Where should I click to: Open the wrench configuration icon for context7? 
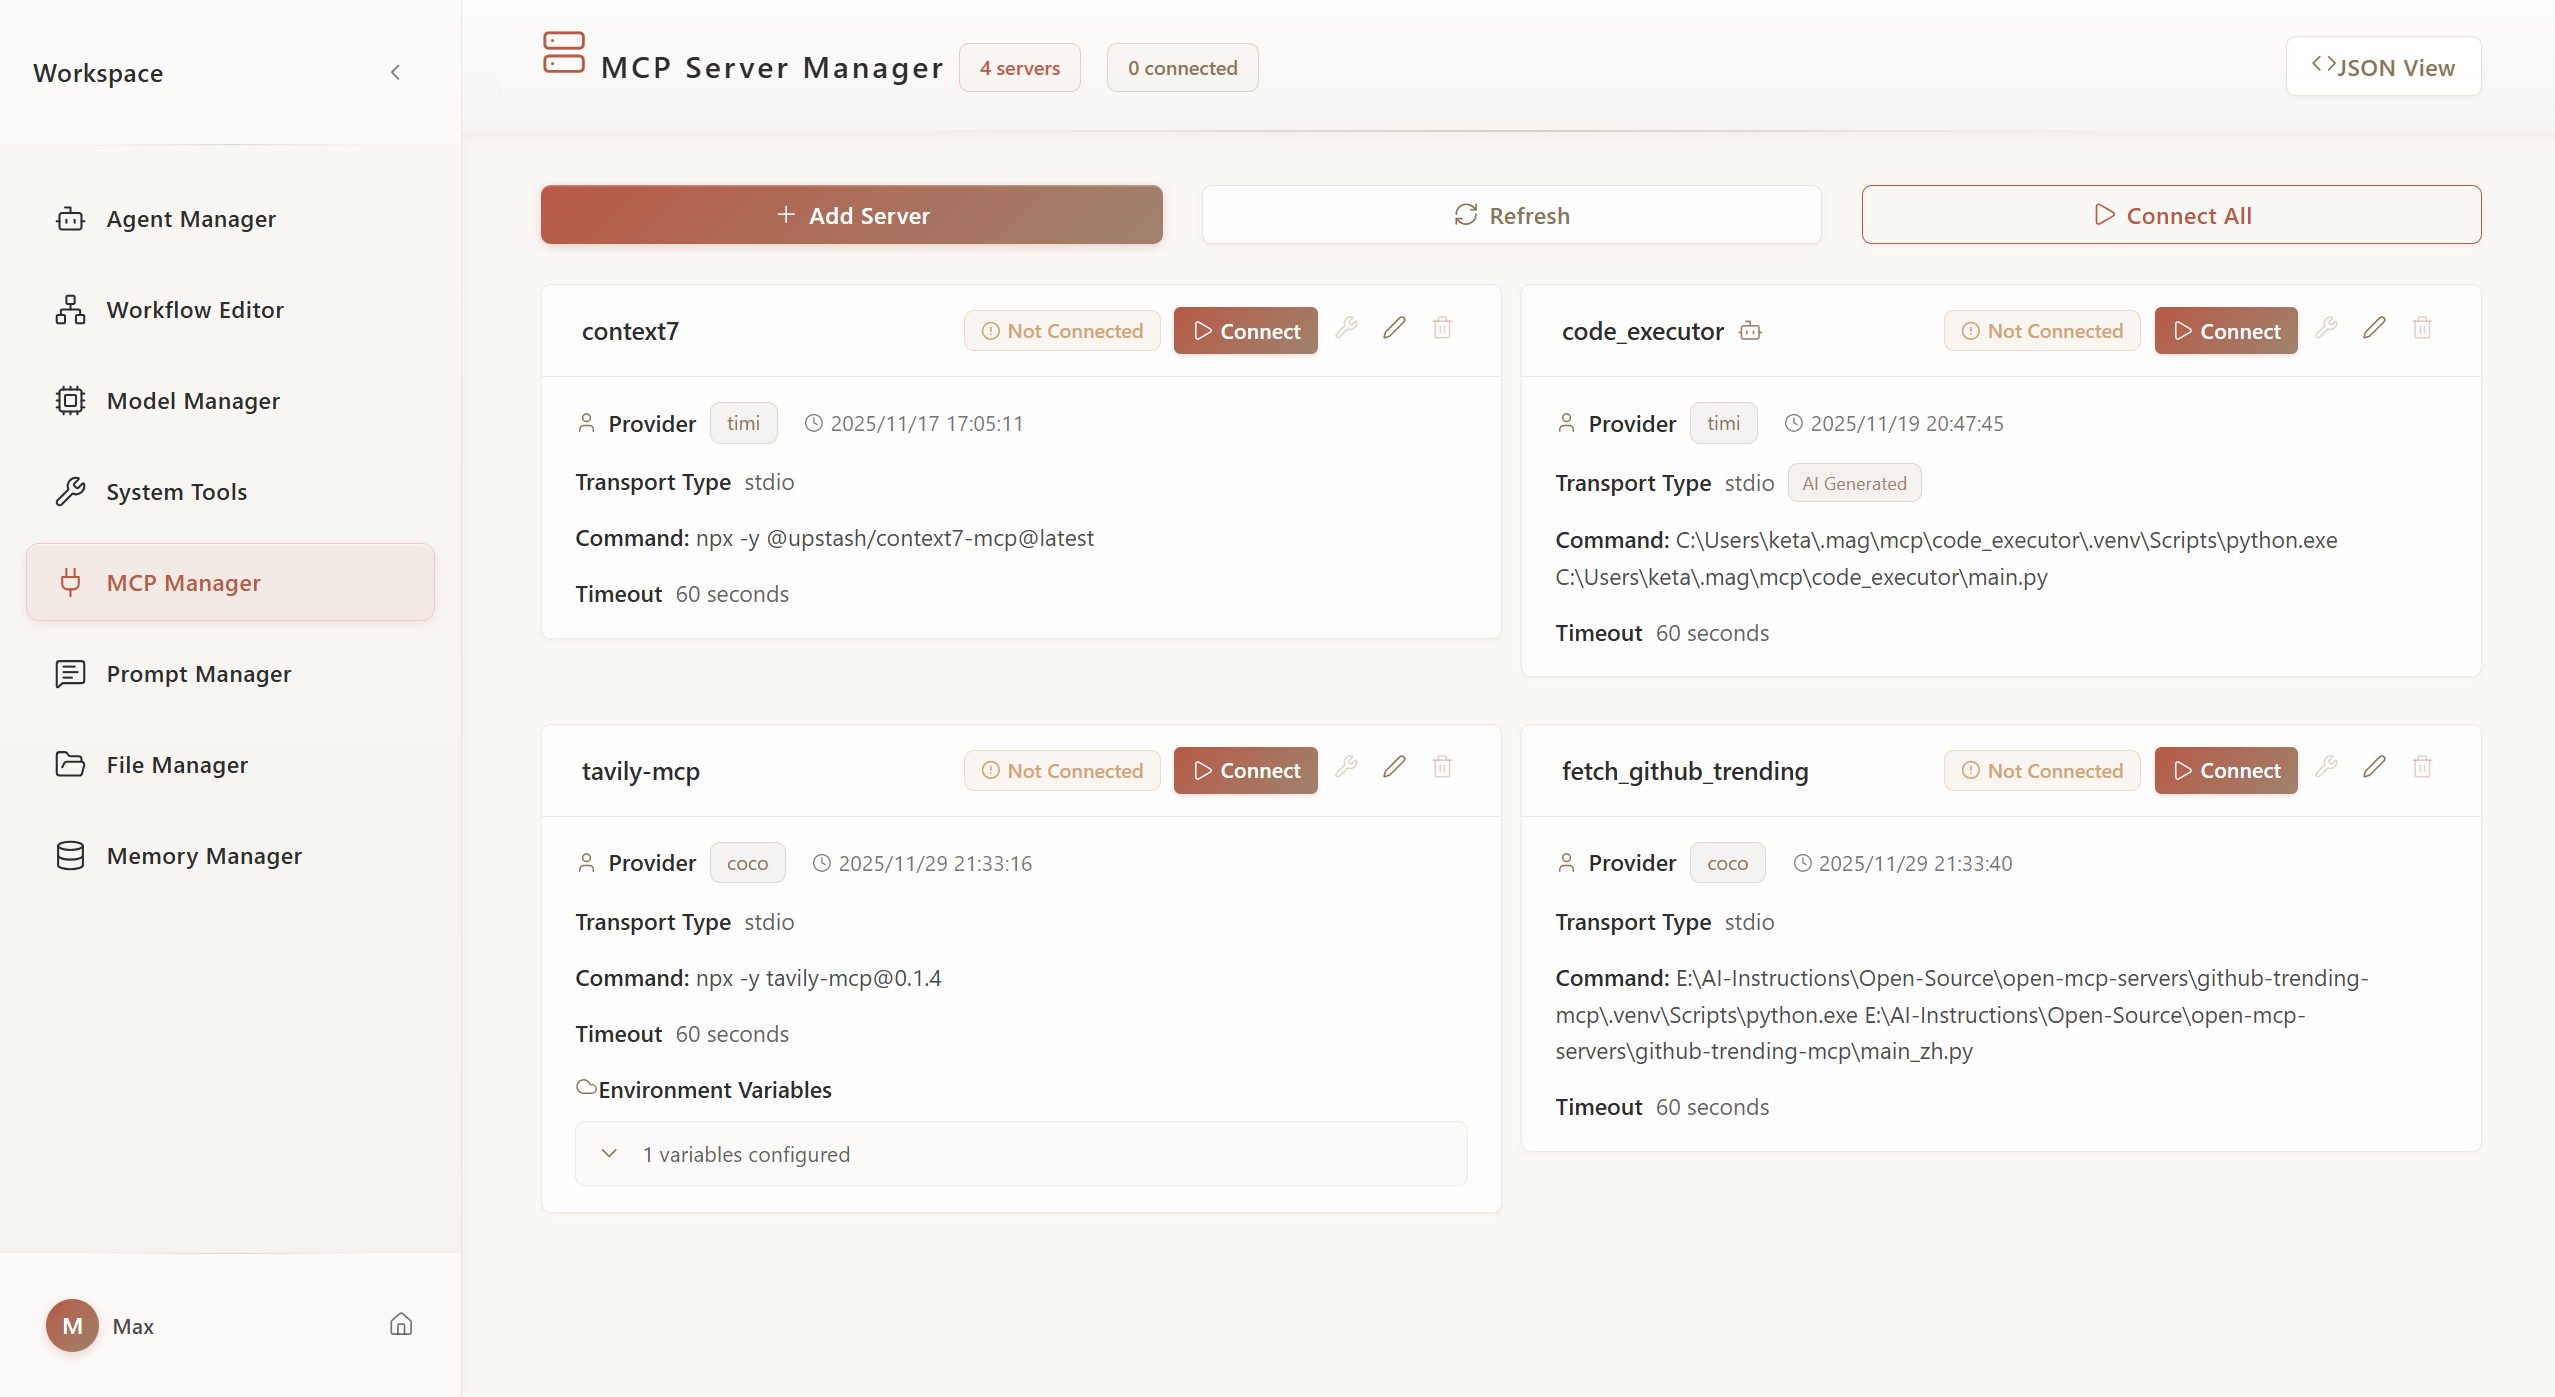click(x=1346, y=328)
